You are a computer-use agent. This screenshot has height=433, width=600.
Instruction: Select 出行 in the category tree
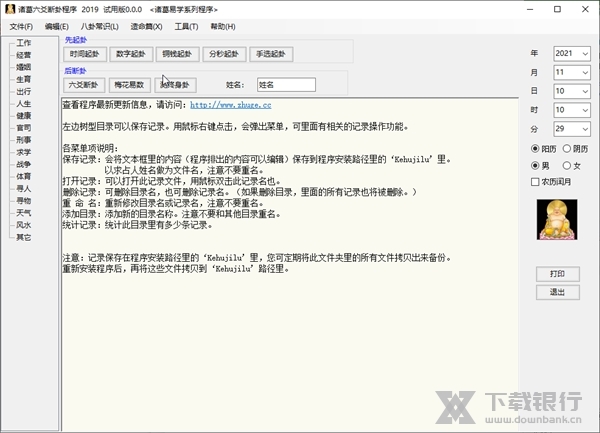pyautogui.click(x=24, y=91)
